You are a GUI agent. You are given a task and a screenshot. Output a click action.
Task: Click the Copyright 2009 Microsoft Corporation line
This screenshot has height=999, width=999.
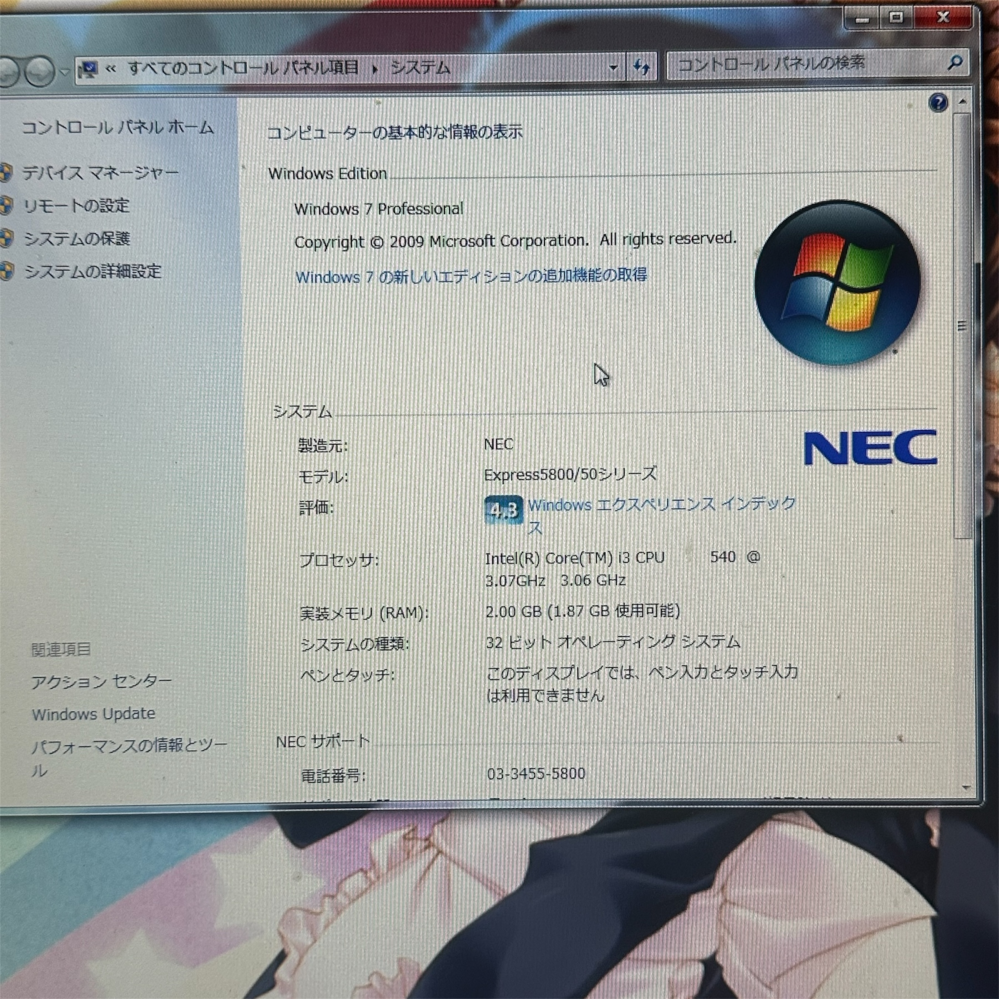(x=515, y=241)
